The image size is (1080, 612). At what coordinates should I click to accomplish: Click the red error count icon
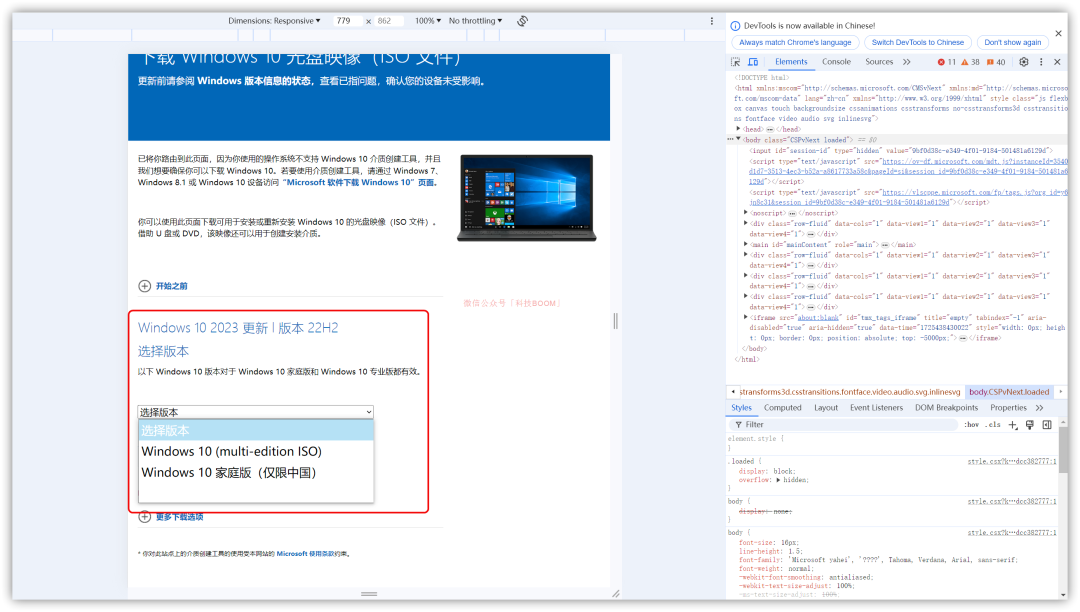click(x=942, y=62)
